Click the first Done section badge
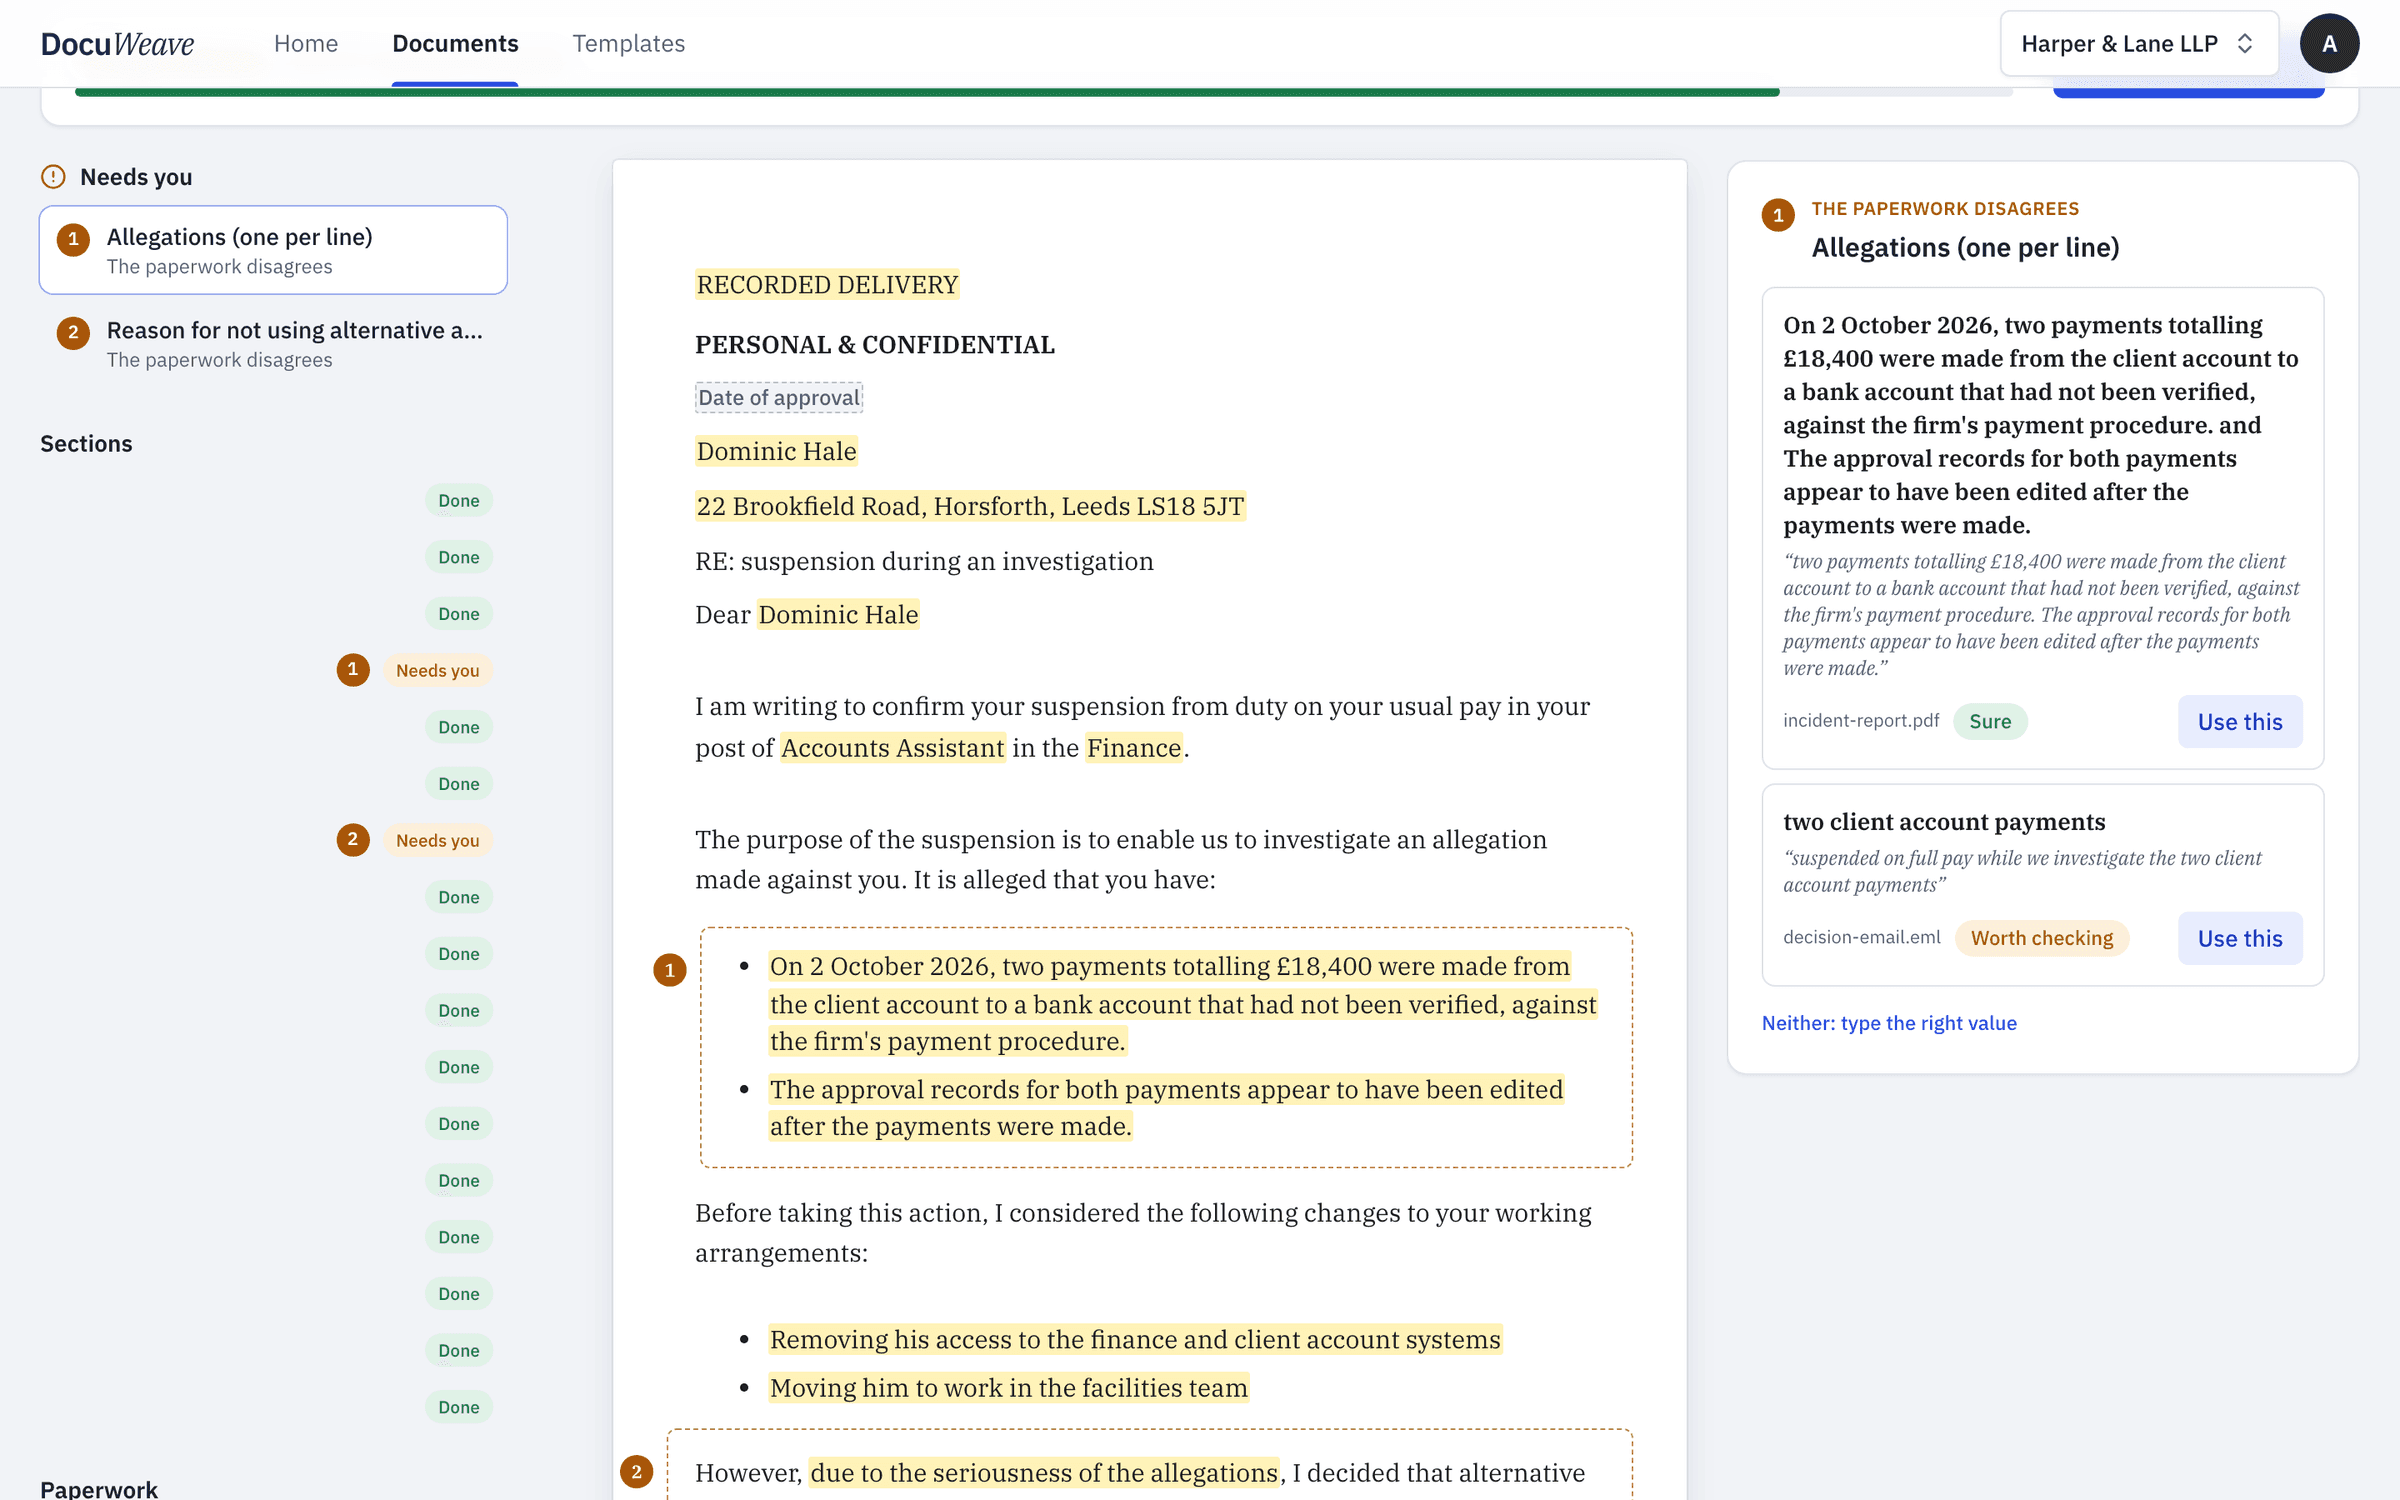Image resolution: width=2400 pixels, height=1500 pixels. click(459, 500)
